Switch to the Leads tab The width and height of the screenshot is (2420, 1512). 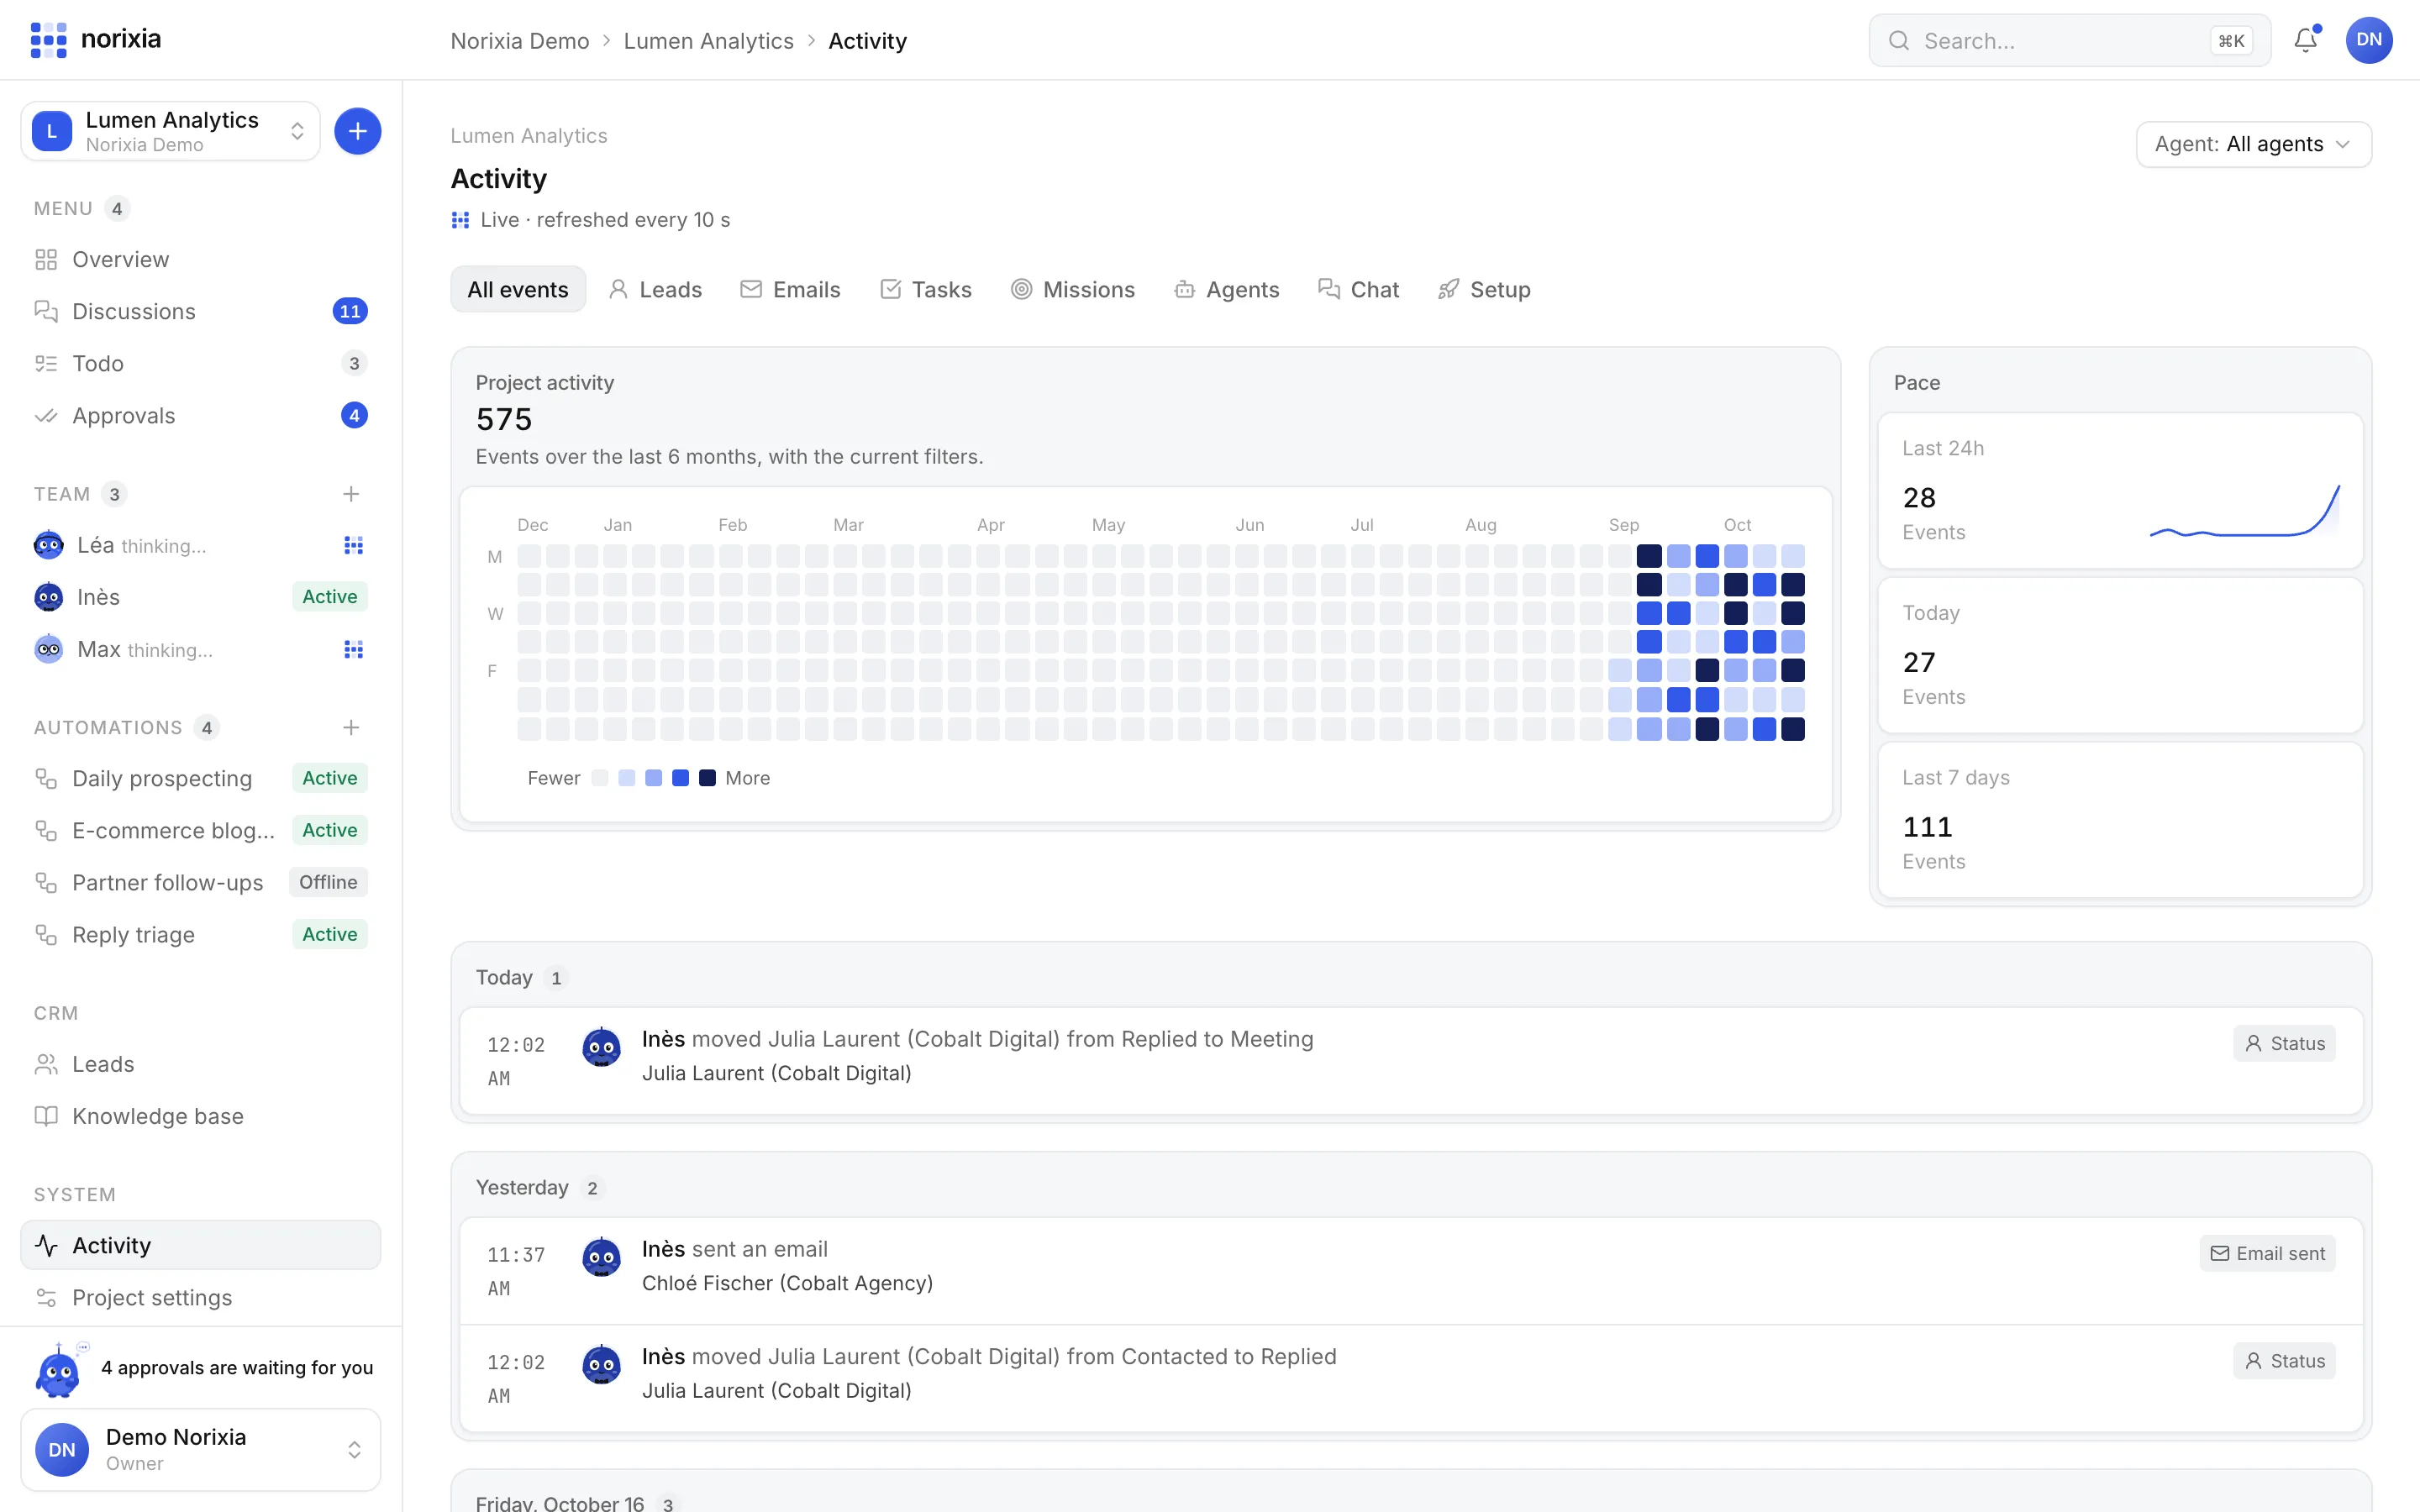[x=656, y=289]
